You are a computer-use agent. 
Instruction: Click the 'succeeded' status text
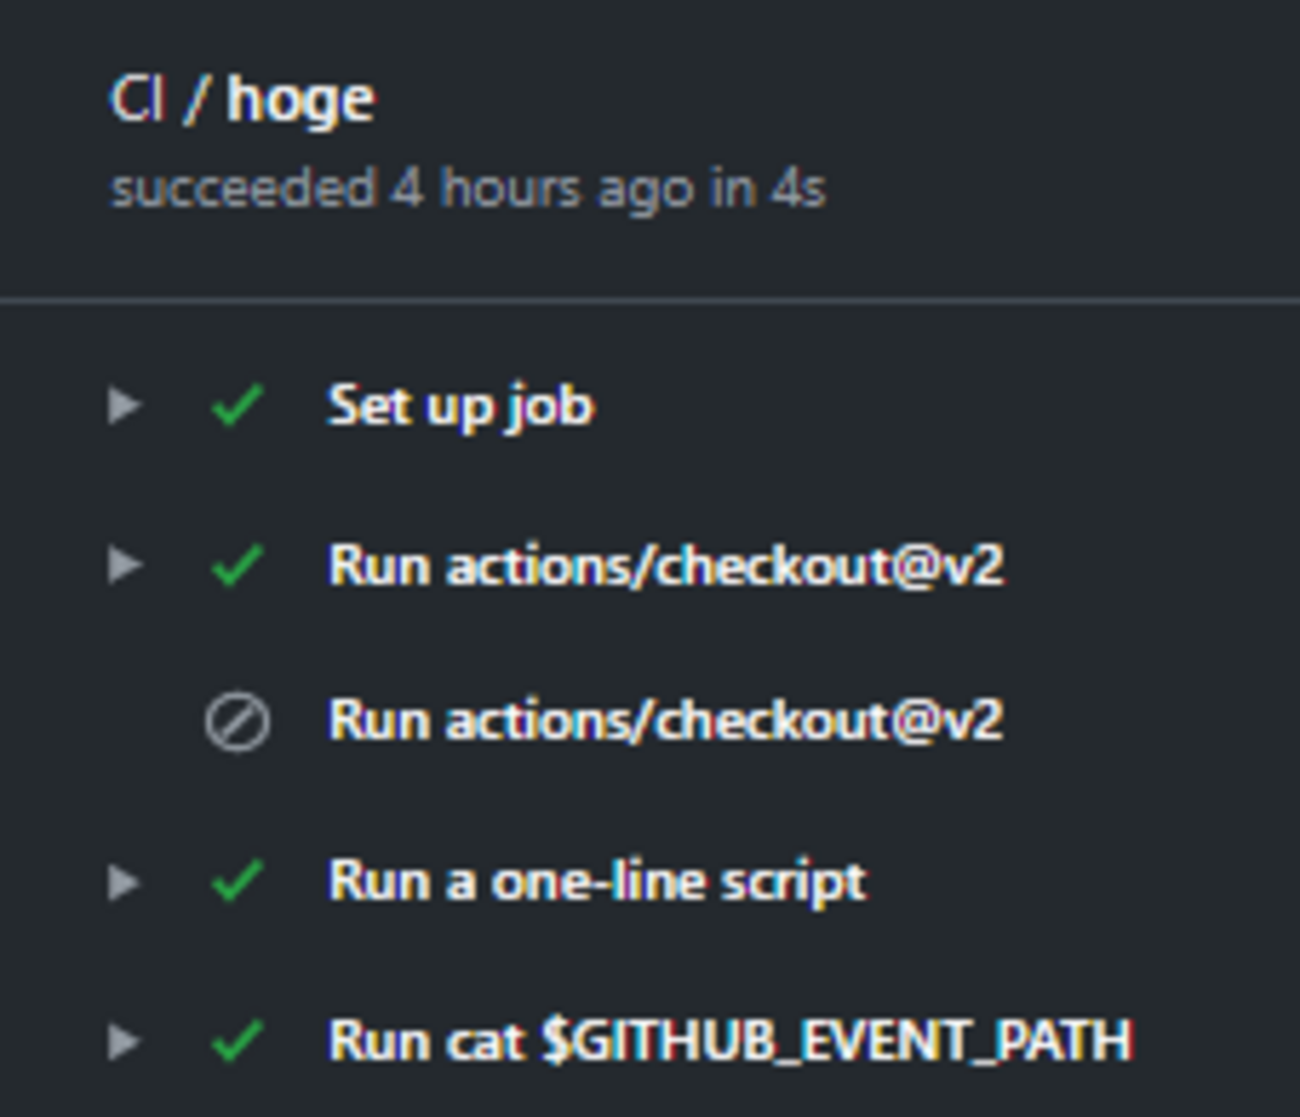(x=242, y=188)
